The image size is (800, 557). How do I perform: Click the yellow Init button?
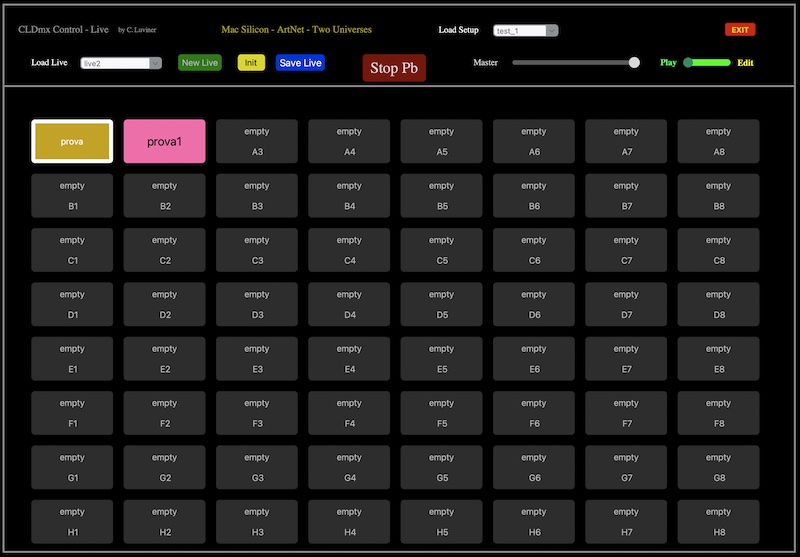point(251,63)
